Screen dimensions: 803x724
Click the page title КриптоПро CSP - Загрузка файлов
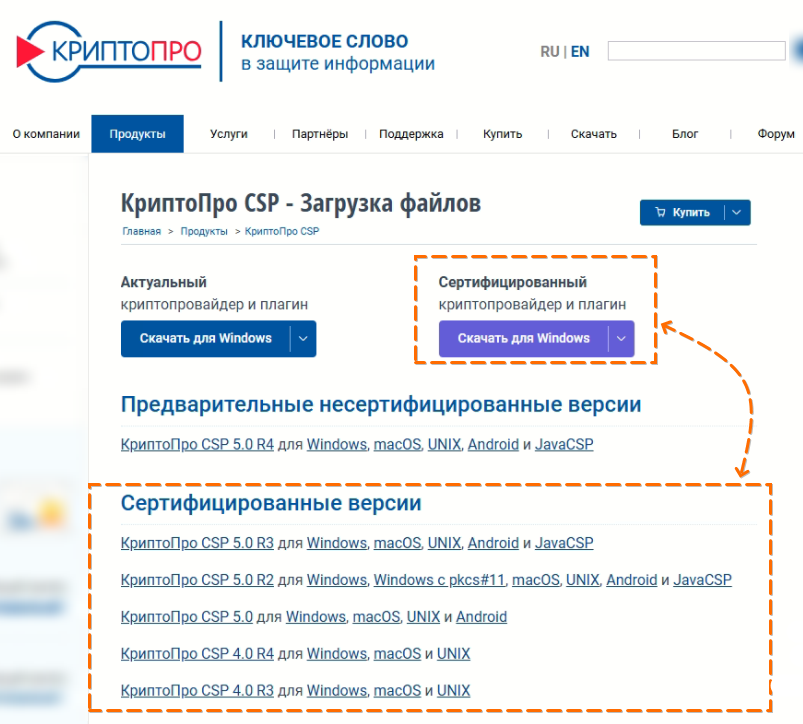click(301, 203)
